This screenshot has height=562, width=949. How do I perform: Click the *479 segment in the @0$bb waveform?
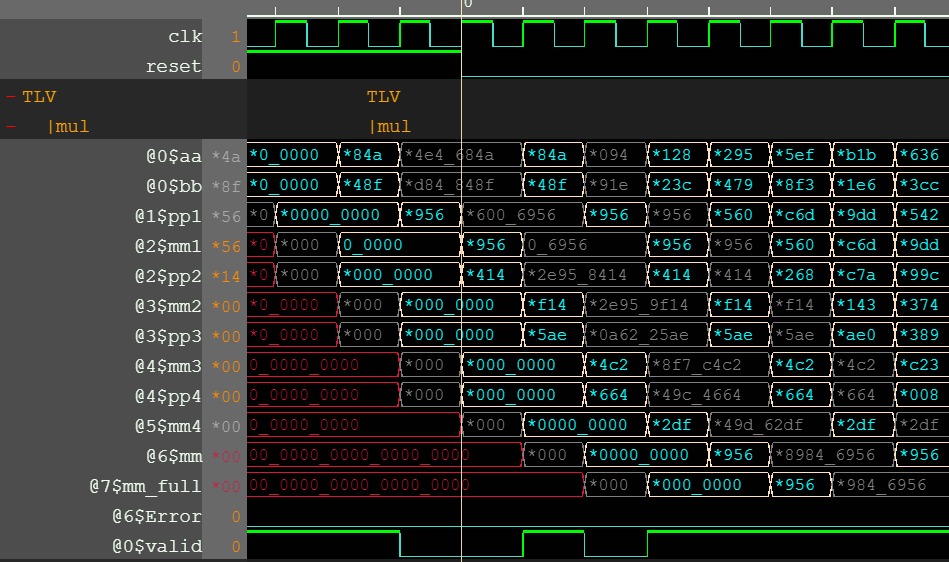(x=739, y=185)
